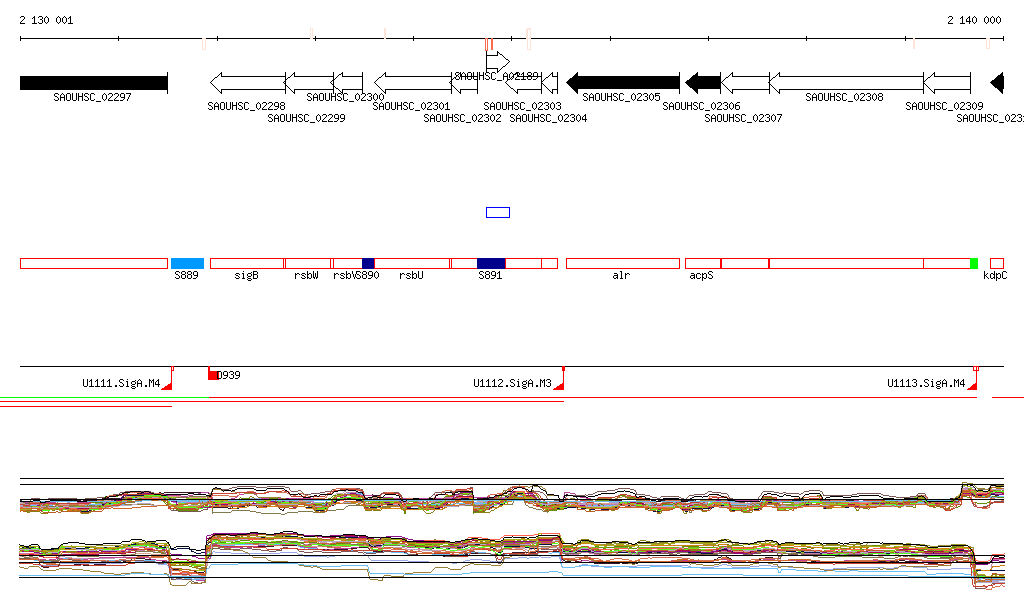Select the U1113.SigA.M4 promoter flag
The height and width of the screenshot is (611, 1024).
pos(972,384)
